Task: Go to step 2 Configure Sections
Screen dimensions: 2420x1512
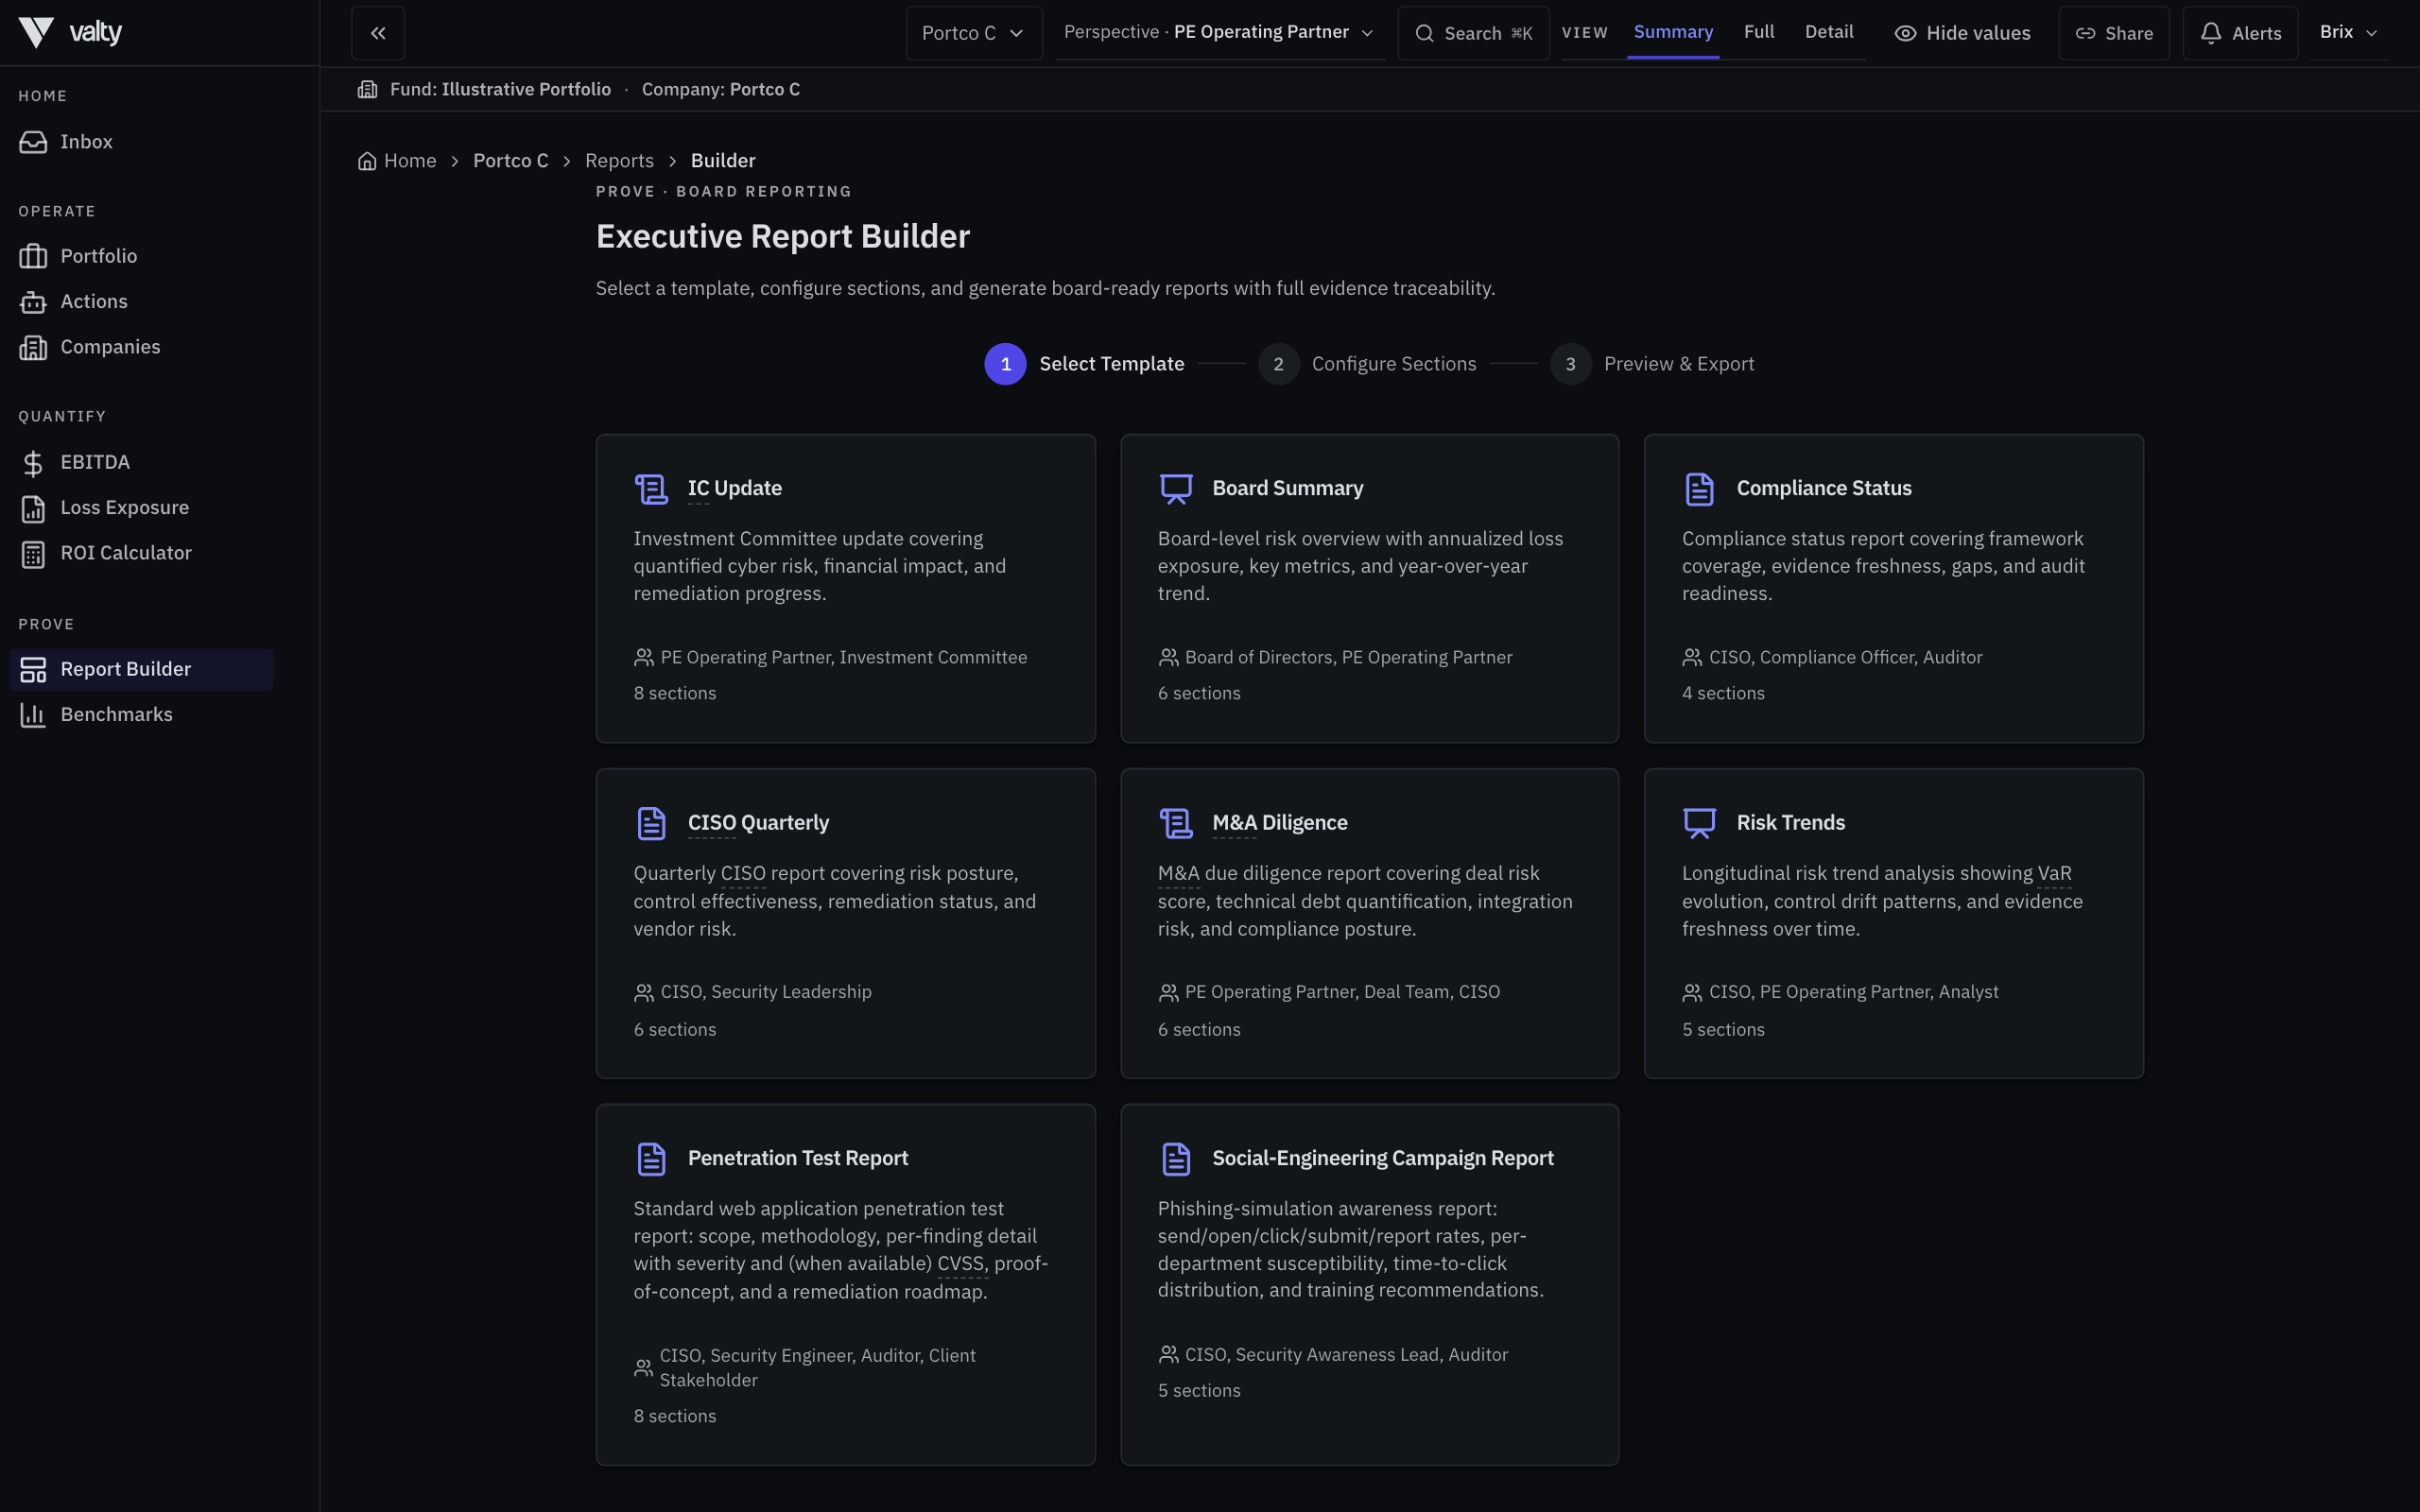Action: coord(1367,364)
